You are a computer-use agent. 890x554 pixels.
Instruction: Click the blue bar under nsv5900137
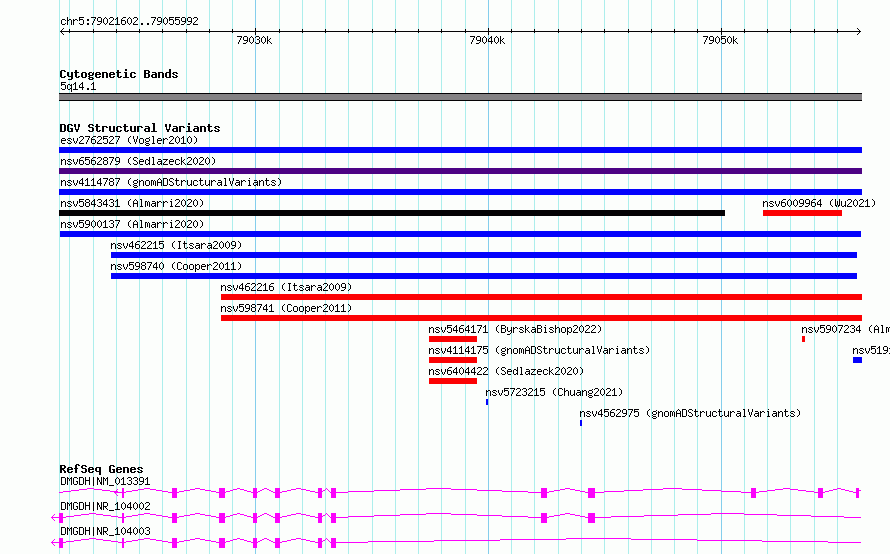[x=460, y=234]
